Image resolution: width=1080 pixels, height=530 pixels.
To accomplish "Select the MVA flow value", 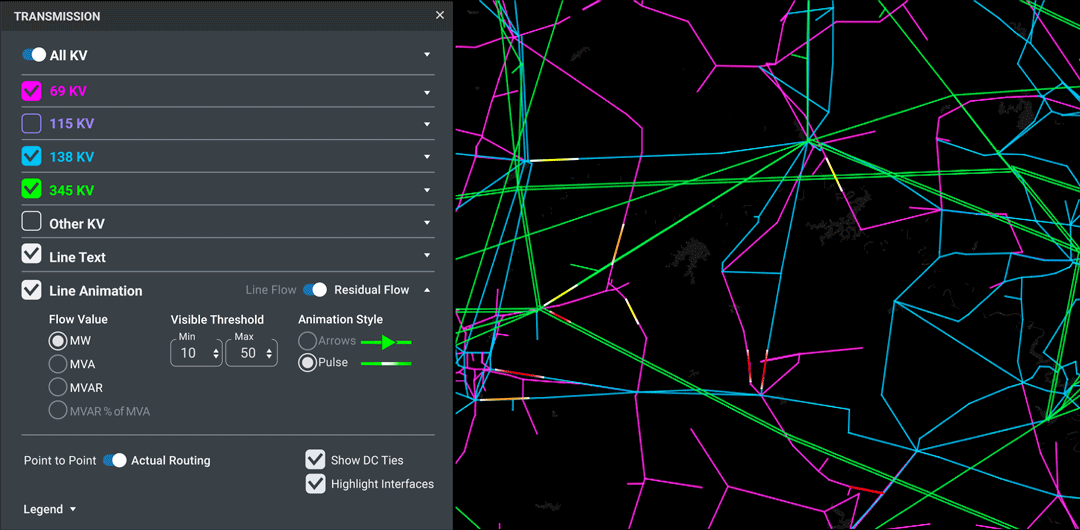I will [58, 363].
